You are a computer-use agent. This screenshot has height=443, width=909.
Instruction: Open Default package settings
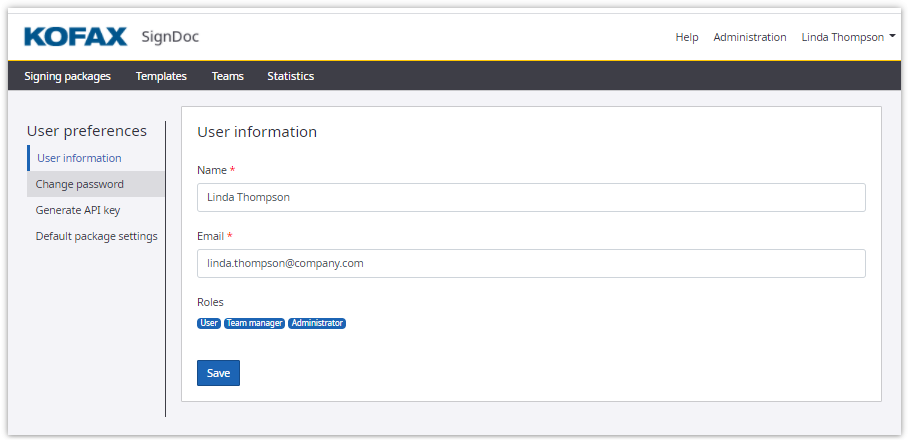click(x=96, y=236)
